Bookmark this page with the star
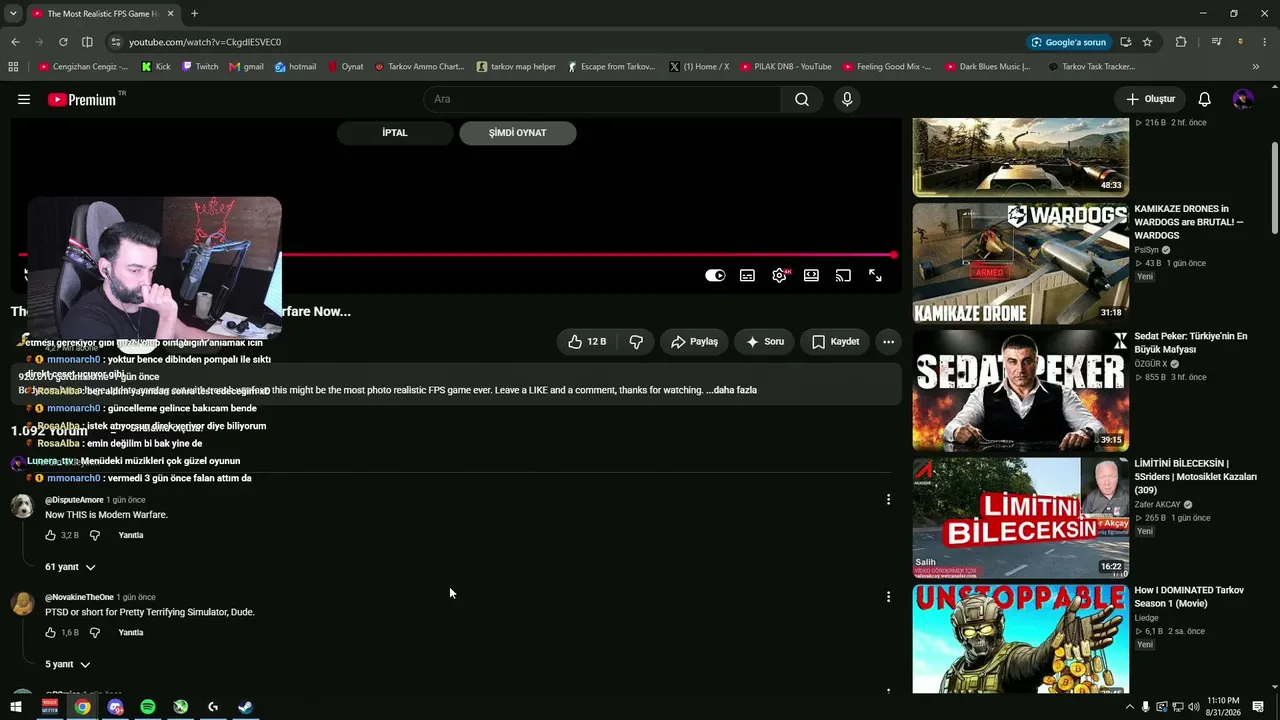 click(1147, 42)
